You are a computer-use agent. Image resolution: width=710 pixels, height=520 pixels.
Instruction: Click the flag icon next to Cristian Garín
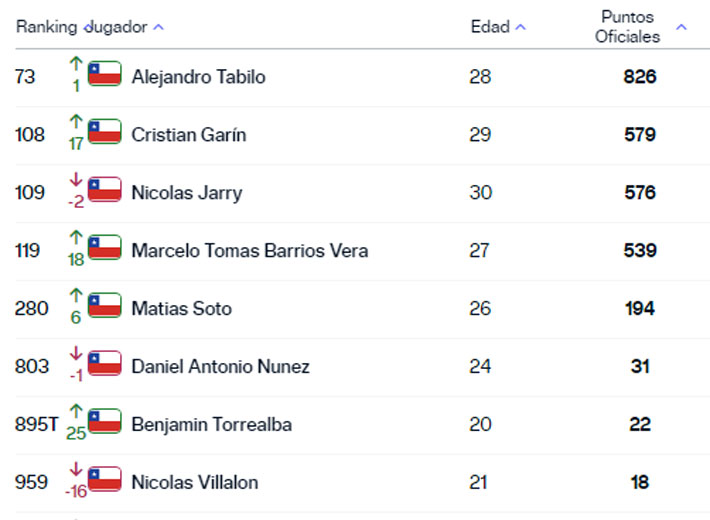coord(105,133)
